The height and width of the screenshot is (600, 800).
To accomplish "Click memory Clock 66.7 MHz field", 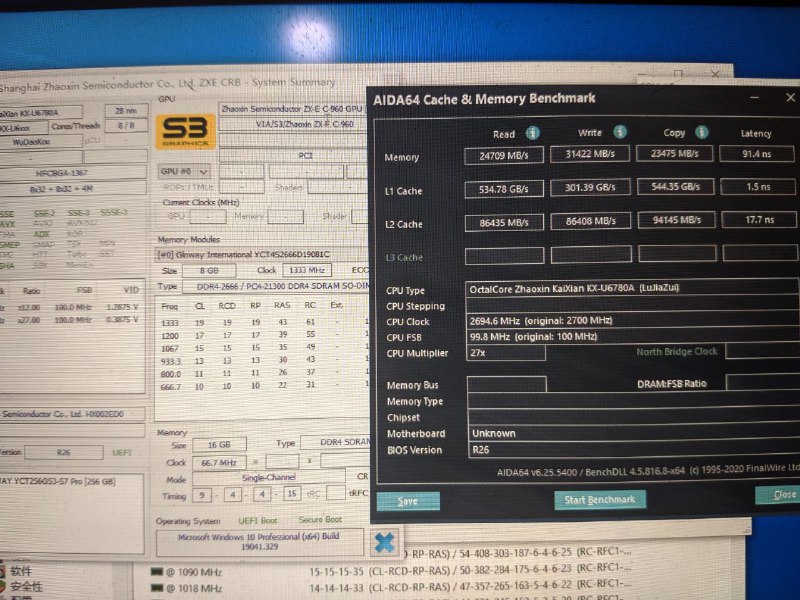I will point(219,462).
